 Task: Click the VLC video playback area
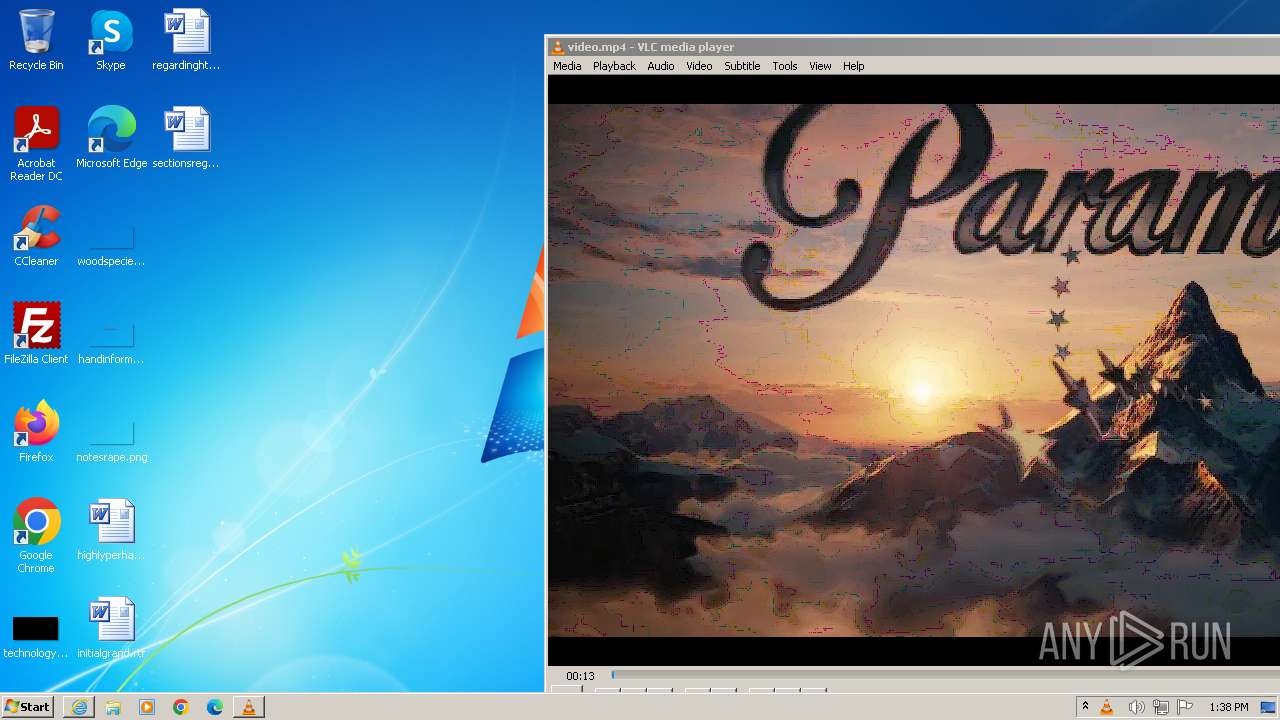(914, 370)
